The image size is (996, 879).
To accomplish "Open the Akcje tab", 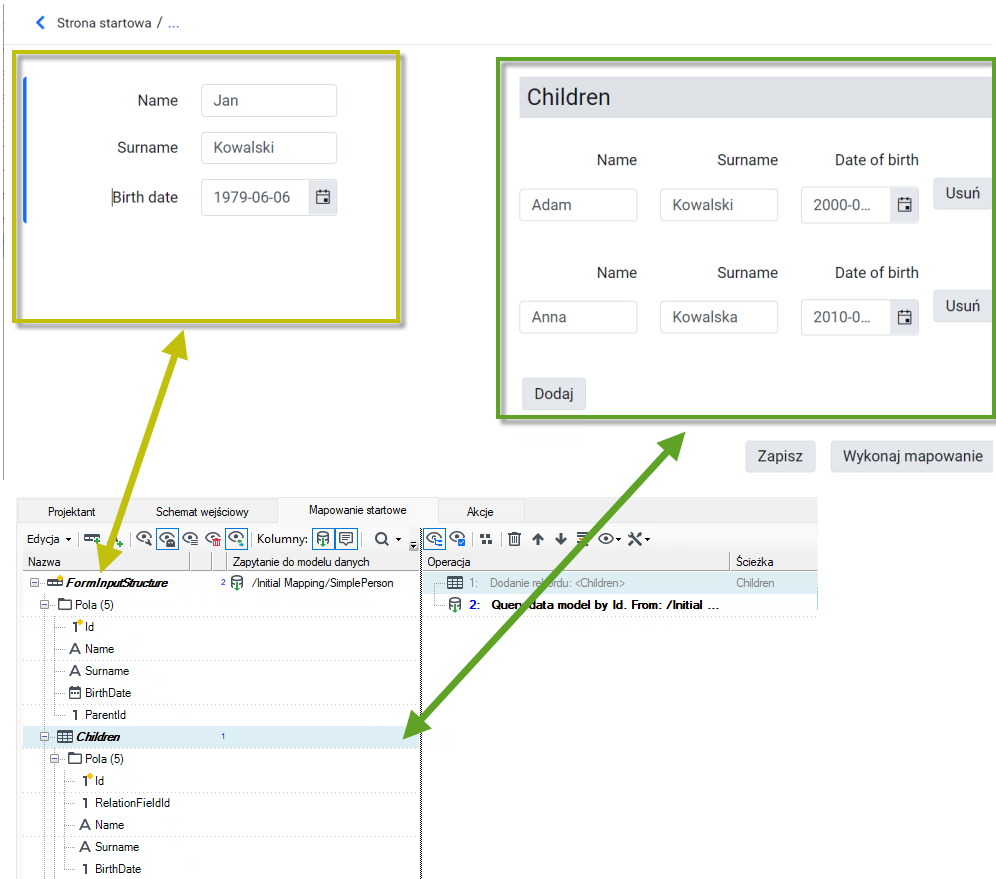I will [480, 512].
